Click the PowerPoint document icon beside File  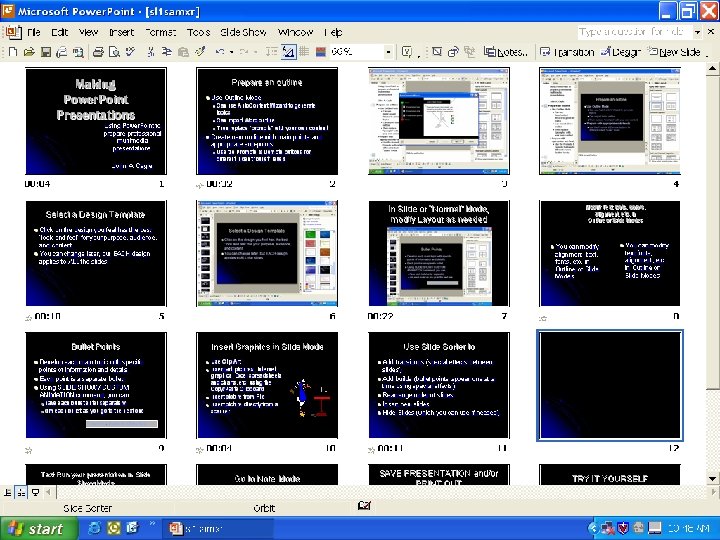(13, 32)
